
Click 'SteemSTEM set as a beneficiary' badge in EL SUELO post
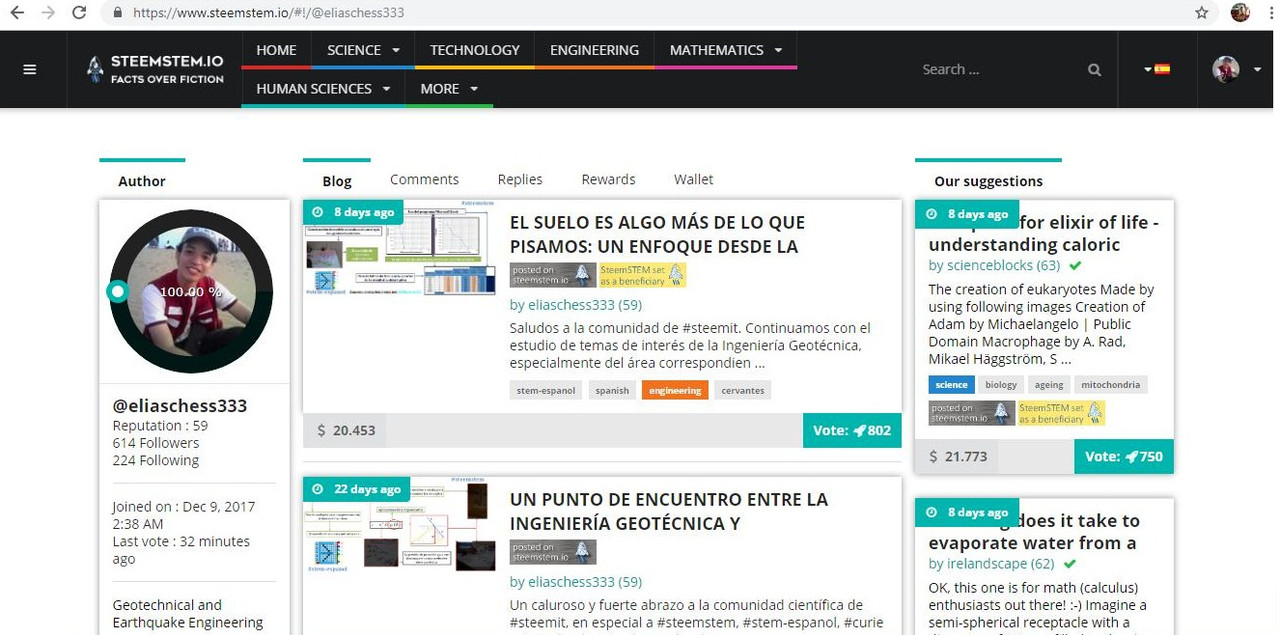(x=643, y=275)
